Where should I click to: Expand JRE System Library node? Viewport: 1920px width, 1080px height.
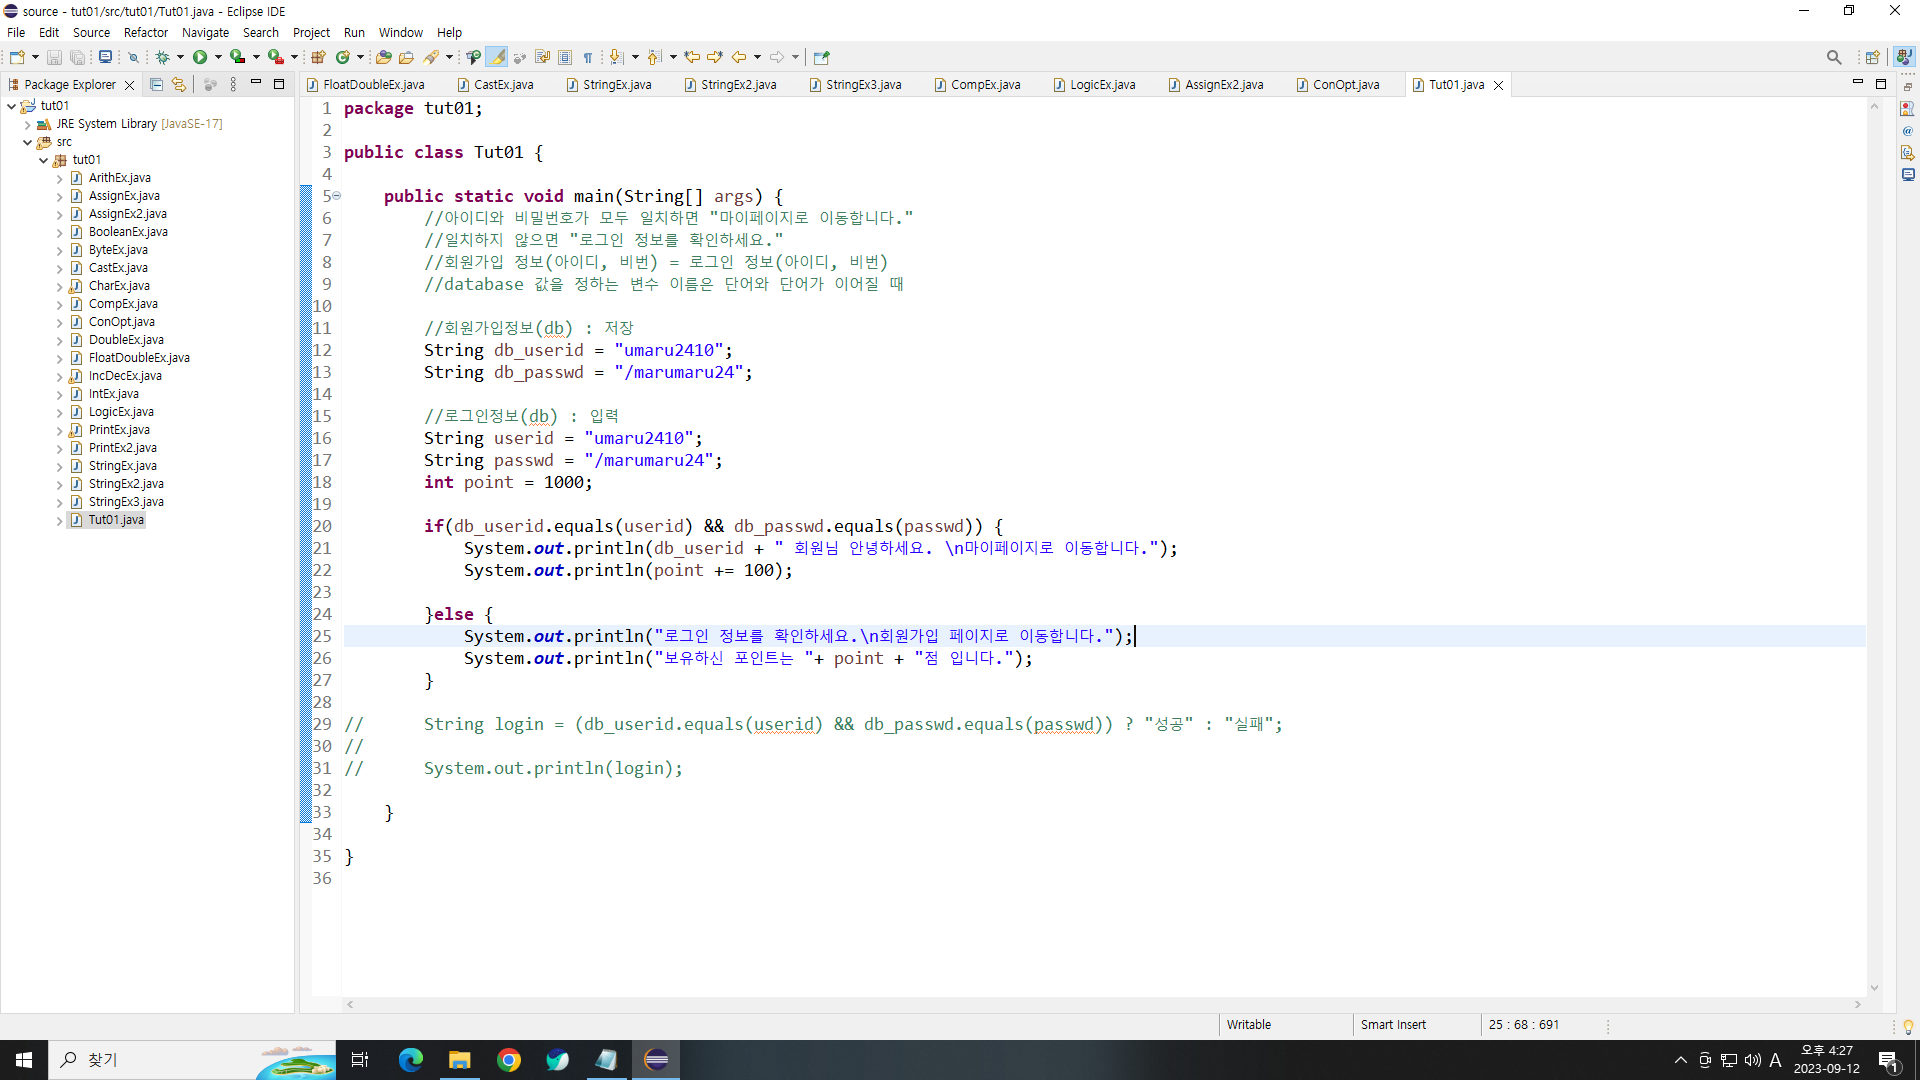(28, 124)
